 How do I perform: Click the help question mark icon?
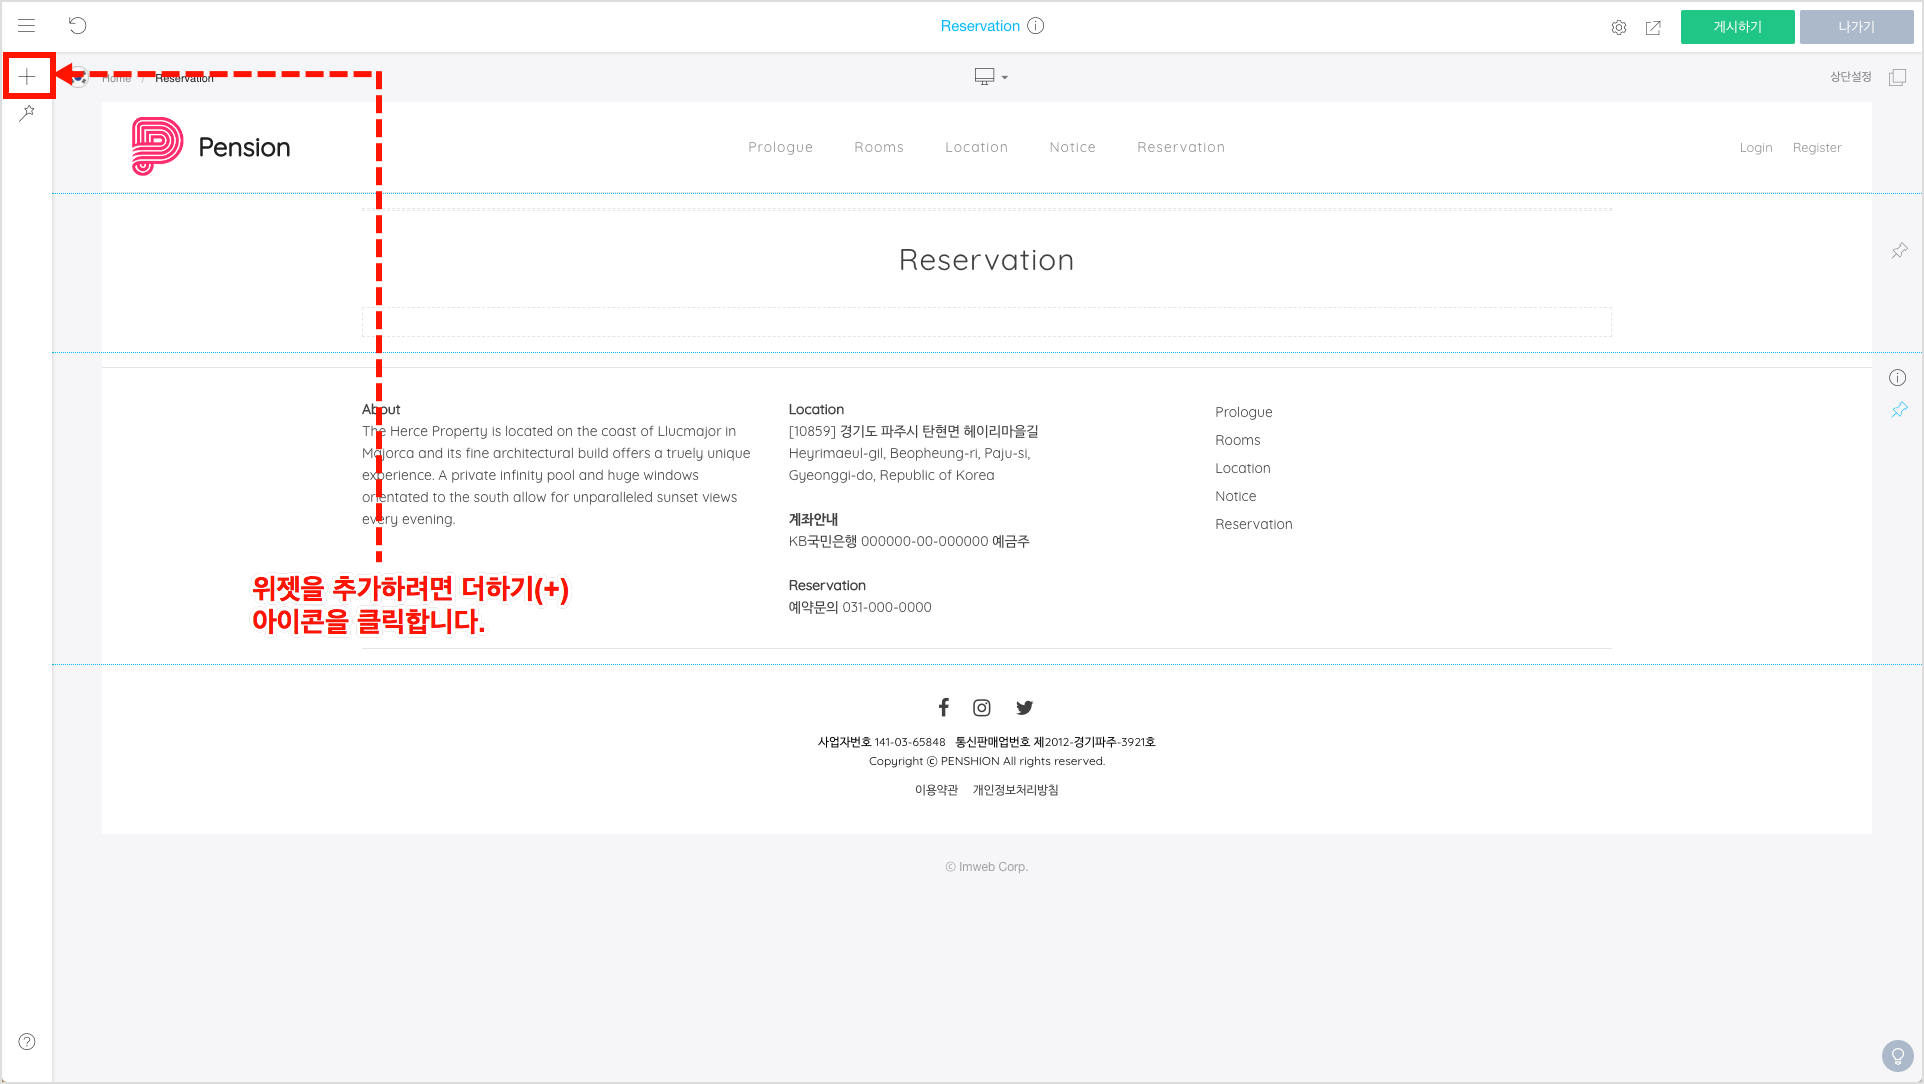coord(27,1042)
